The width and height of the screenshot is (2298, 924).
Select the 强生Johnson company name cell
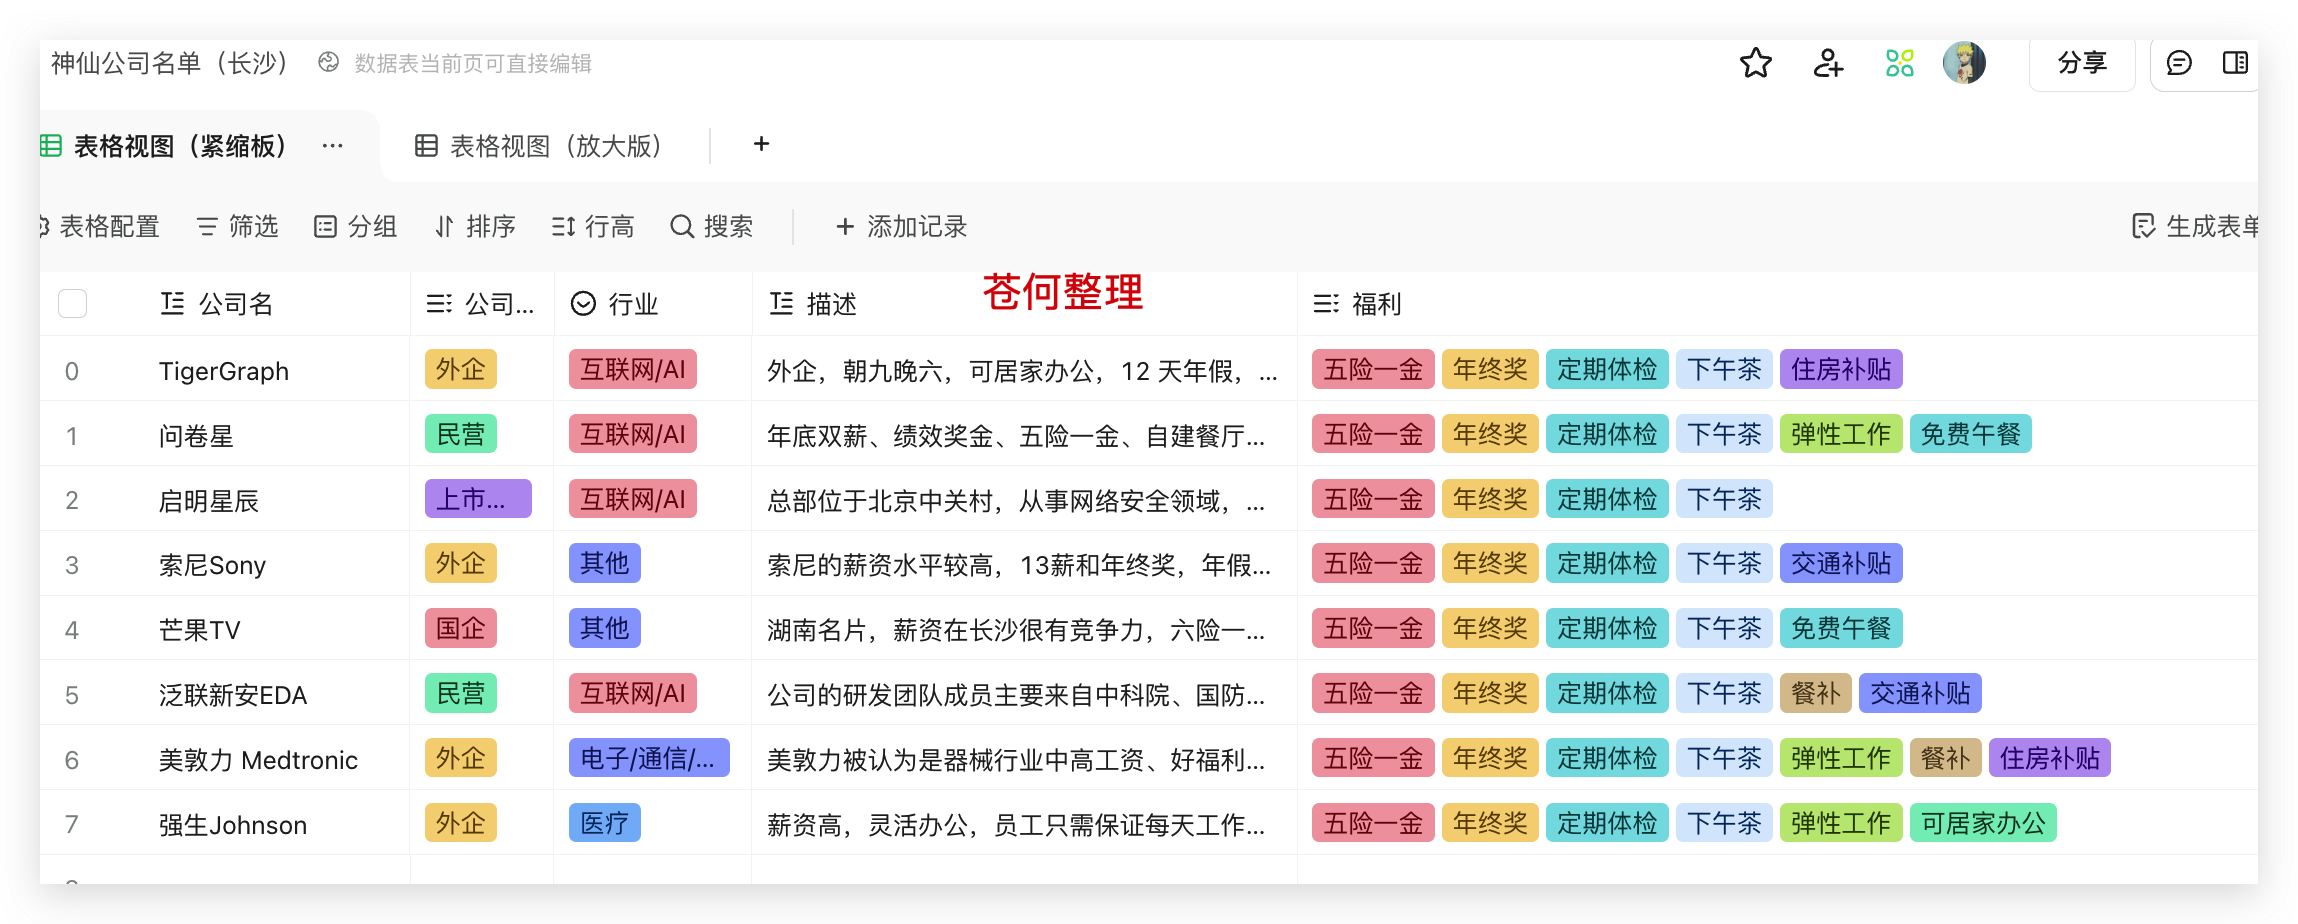click(x=233, y=825)
